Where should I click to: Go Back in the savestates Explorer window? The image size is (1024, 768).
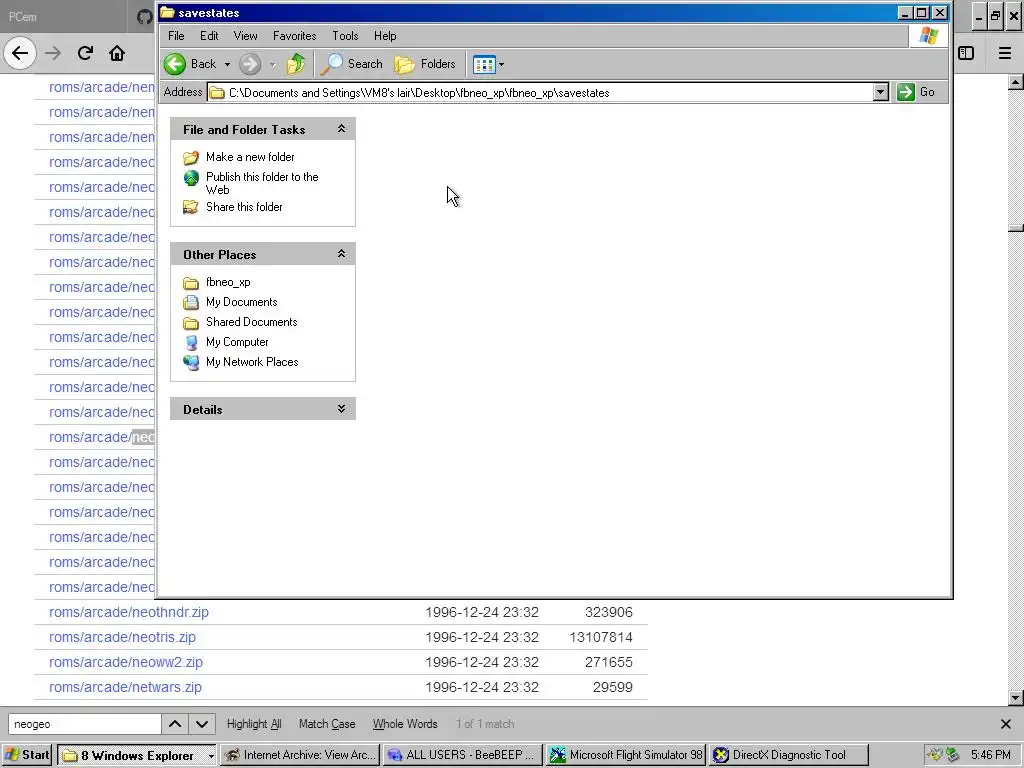tap(190, 64)
